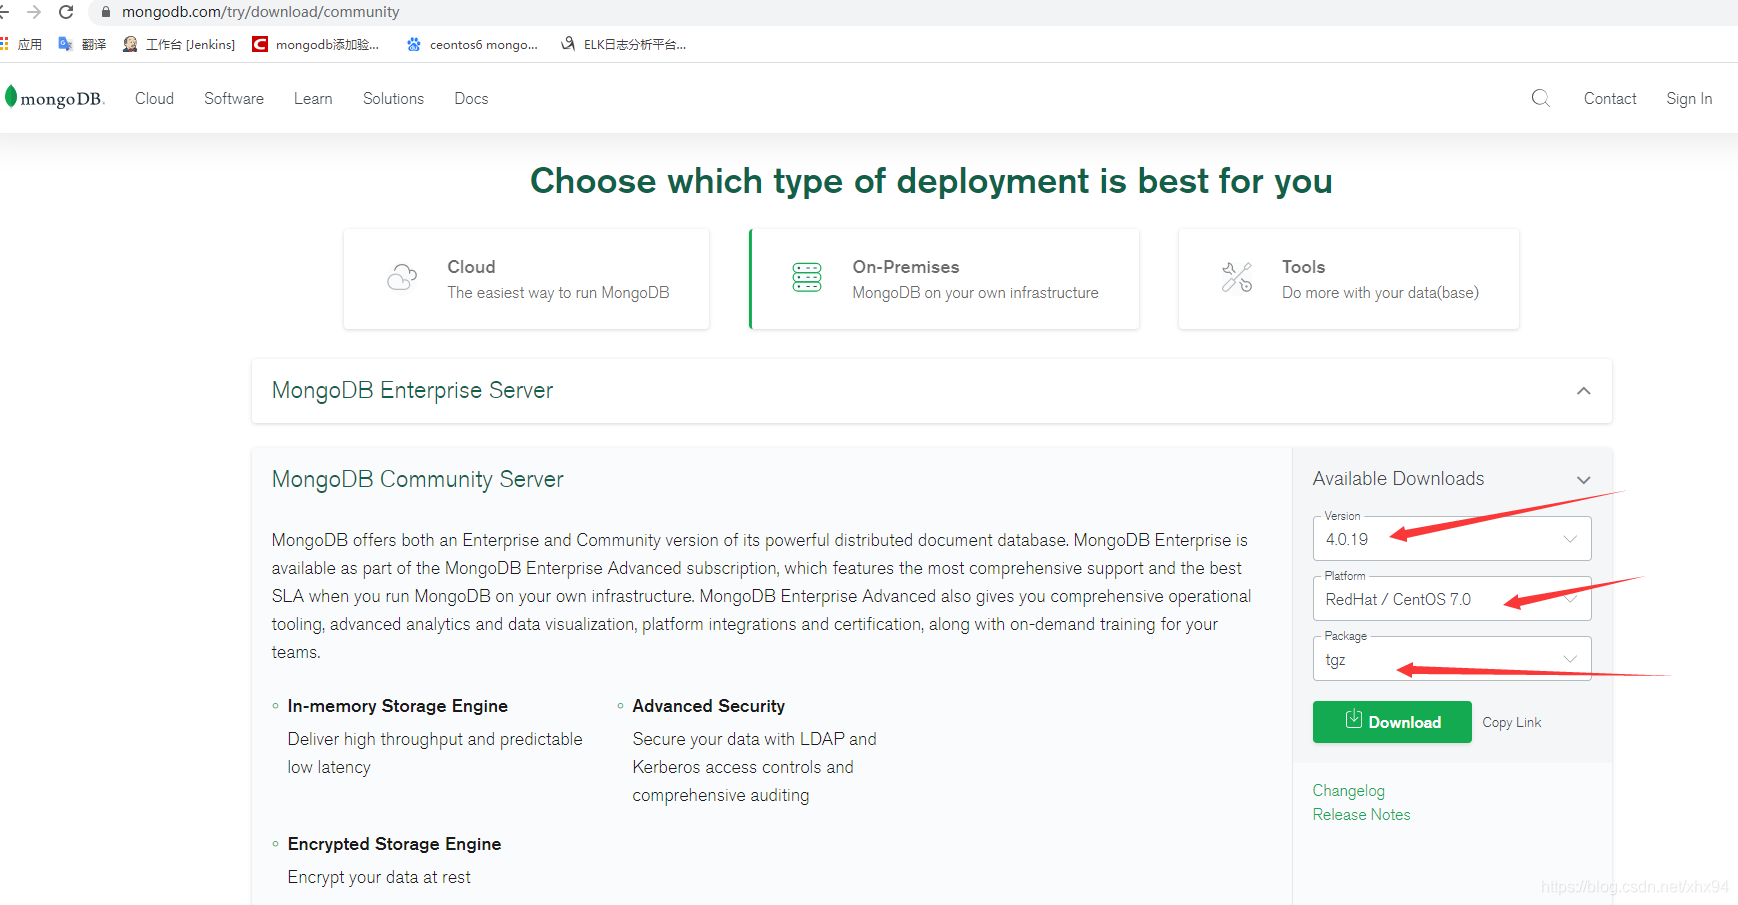This screenshot has height=905, width=1738.
Task: Click the browser back arrow
Action: (x=3, y=12)
